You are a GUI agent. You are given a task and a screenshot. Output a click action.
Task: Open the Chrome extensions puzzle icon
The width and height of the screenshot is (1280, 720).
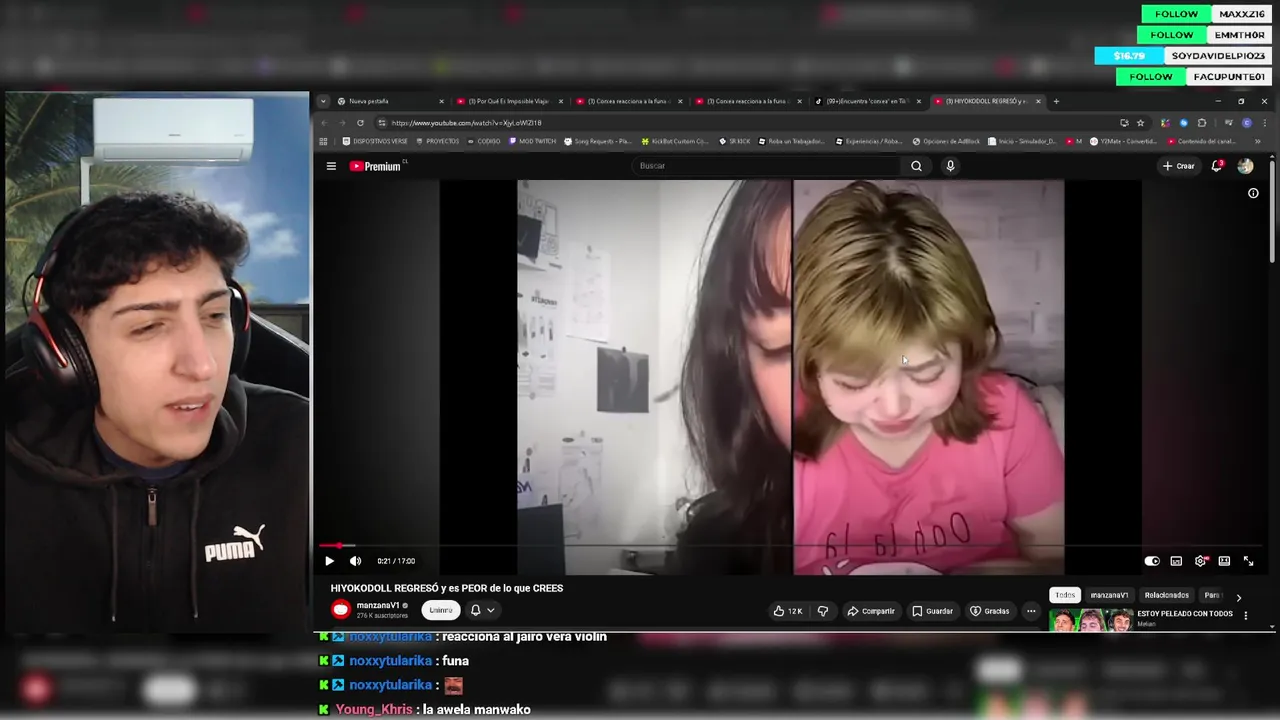(x=1202, y=123)
